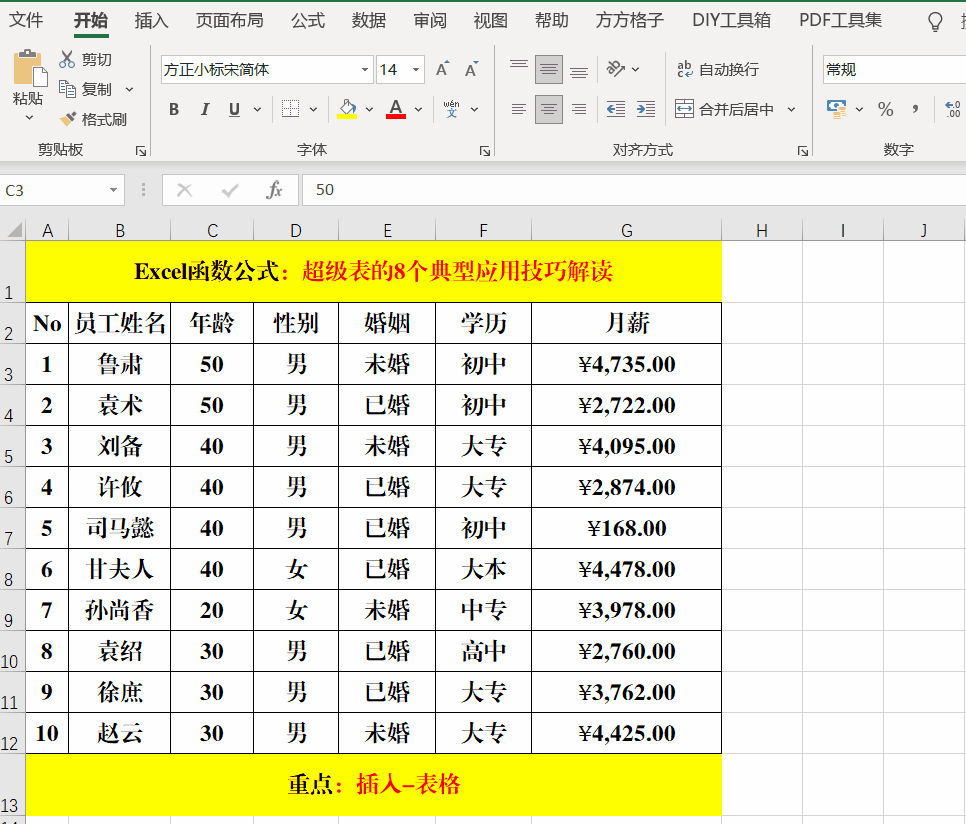Click the Paste clipboard icon
The width and height of the screenshot is (966, 824).
click(30, 67)
